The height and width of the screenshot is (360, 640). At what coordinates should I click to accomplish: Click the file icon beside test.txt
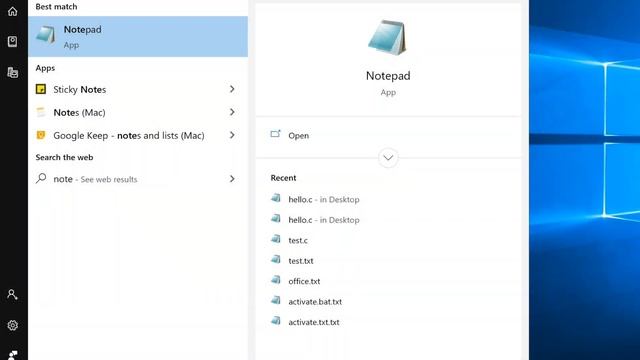point(276,259)
